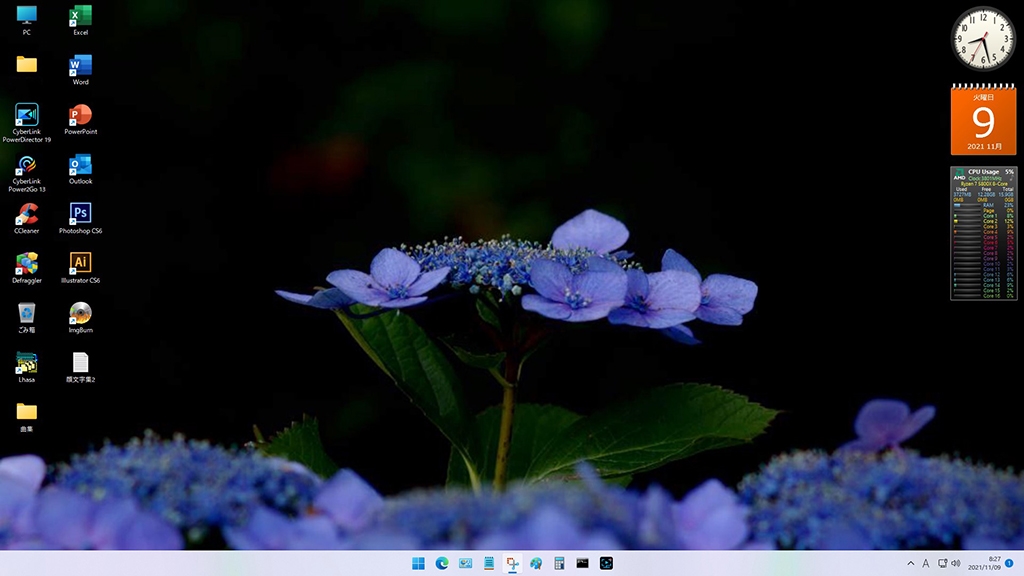The height and width of the screenshot is (576, 1024).
Task: Open the taskbar clock showing 2021/11/09
Action: click(x=984, y=564)
